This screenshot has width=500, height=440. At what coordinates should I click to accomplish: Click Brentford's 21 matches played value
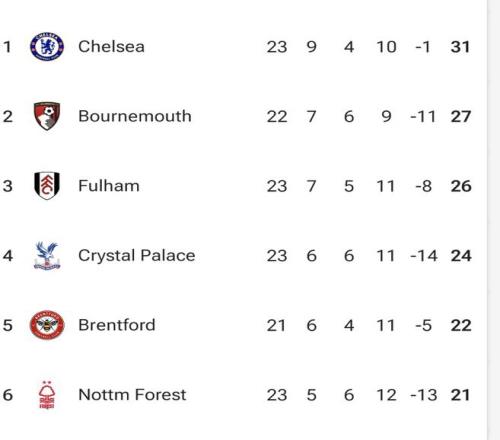[276, 325]
